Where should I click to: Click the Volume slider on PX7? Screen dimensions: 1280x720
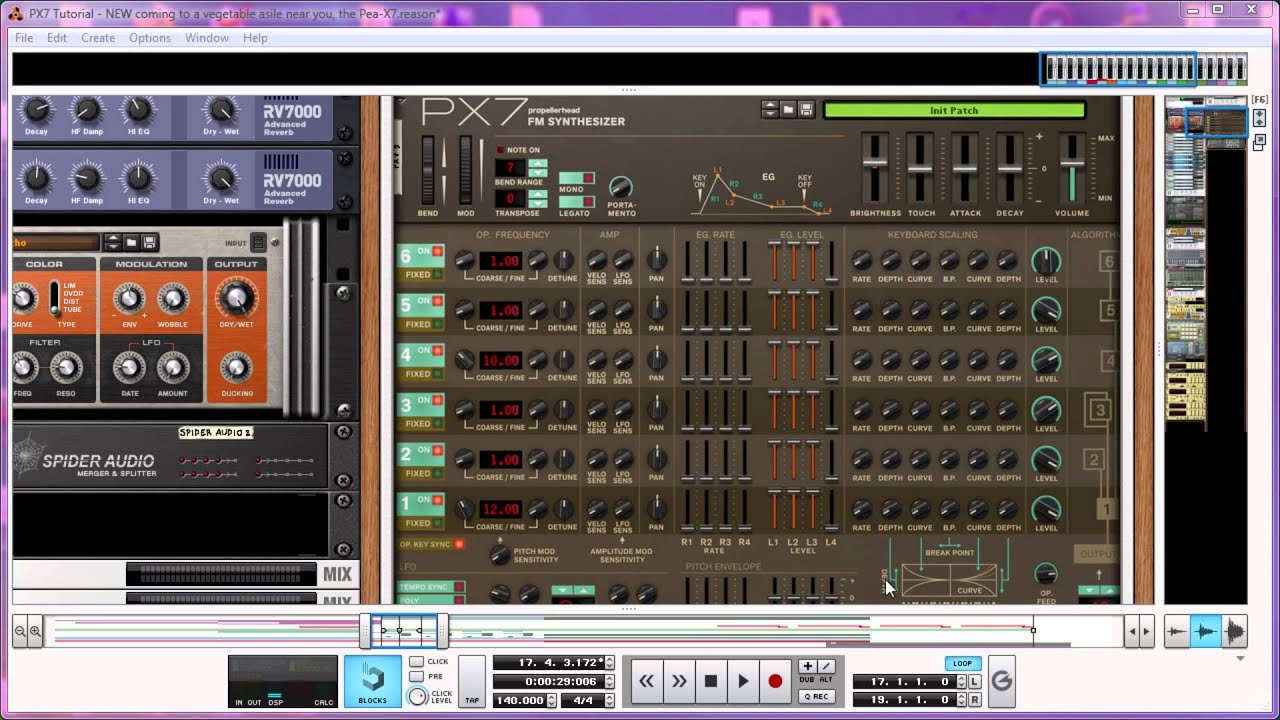click(1072, 168)
